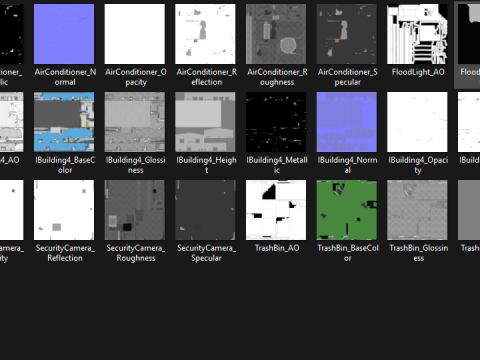This screenshot has width=480, height=360.
Task: Click the 'AirConditioner_Reflection' file name label
Action: click(x=207, y=77)
